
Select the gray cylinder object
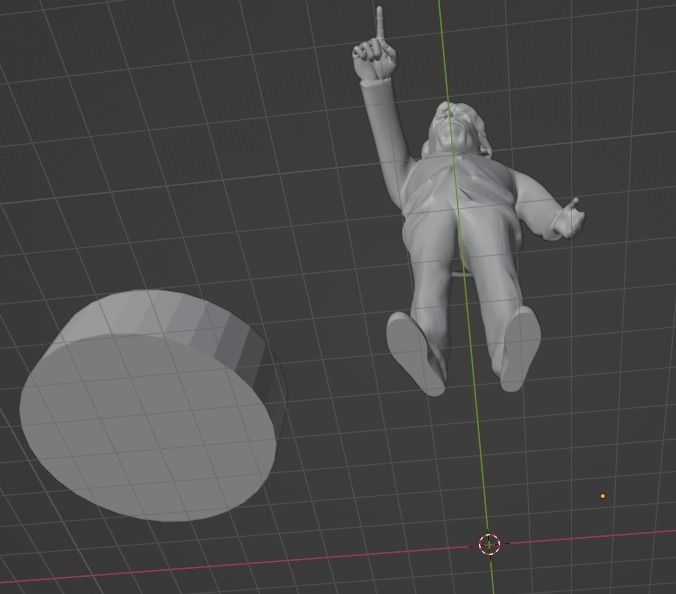pos(151,405)
